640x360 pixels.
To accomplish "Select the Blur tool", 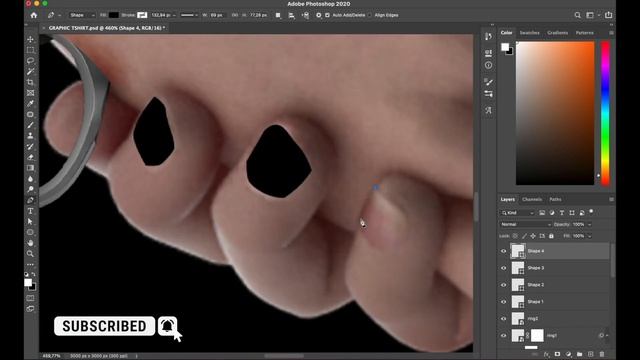I will [30, 179].
